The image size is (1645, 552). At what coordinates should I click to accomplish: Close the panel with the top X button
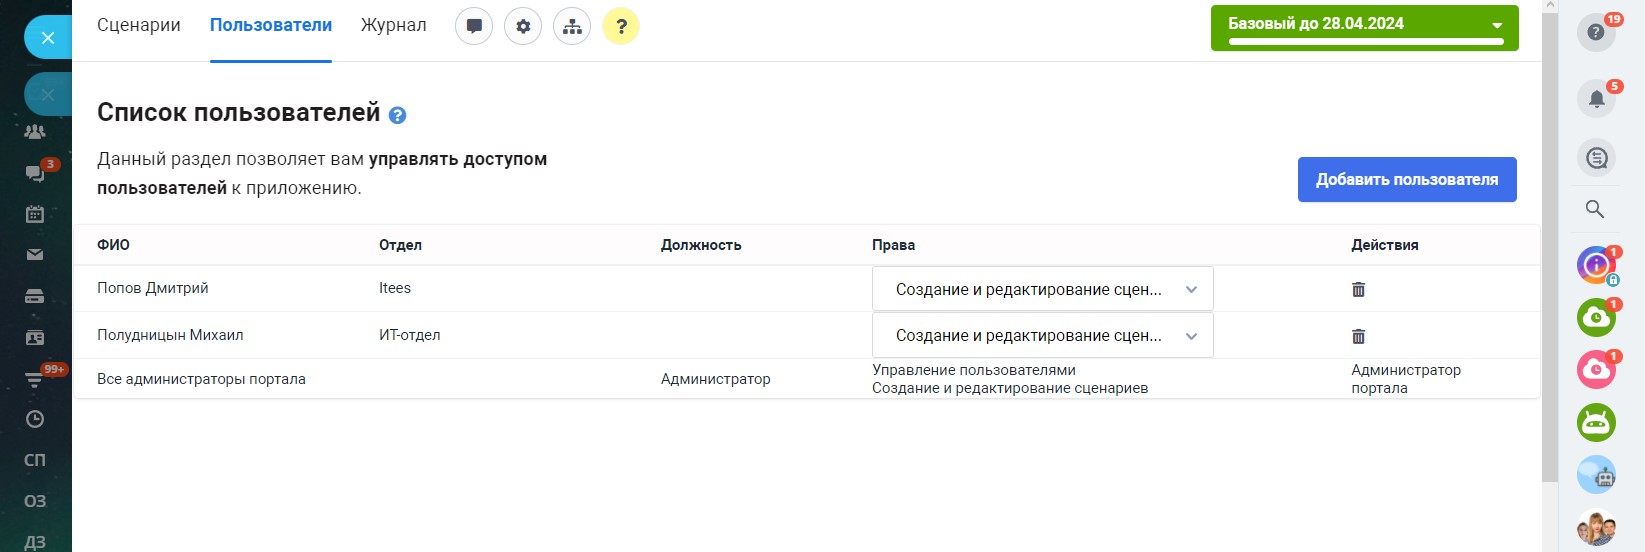[48, 38]
